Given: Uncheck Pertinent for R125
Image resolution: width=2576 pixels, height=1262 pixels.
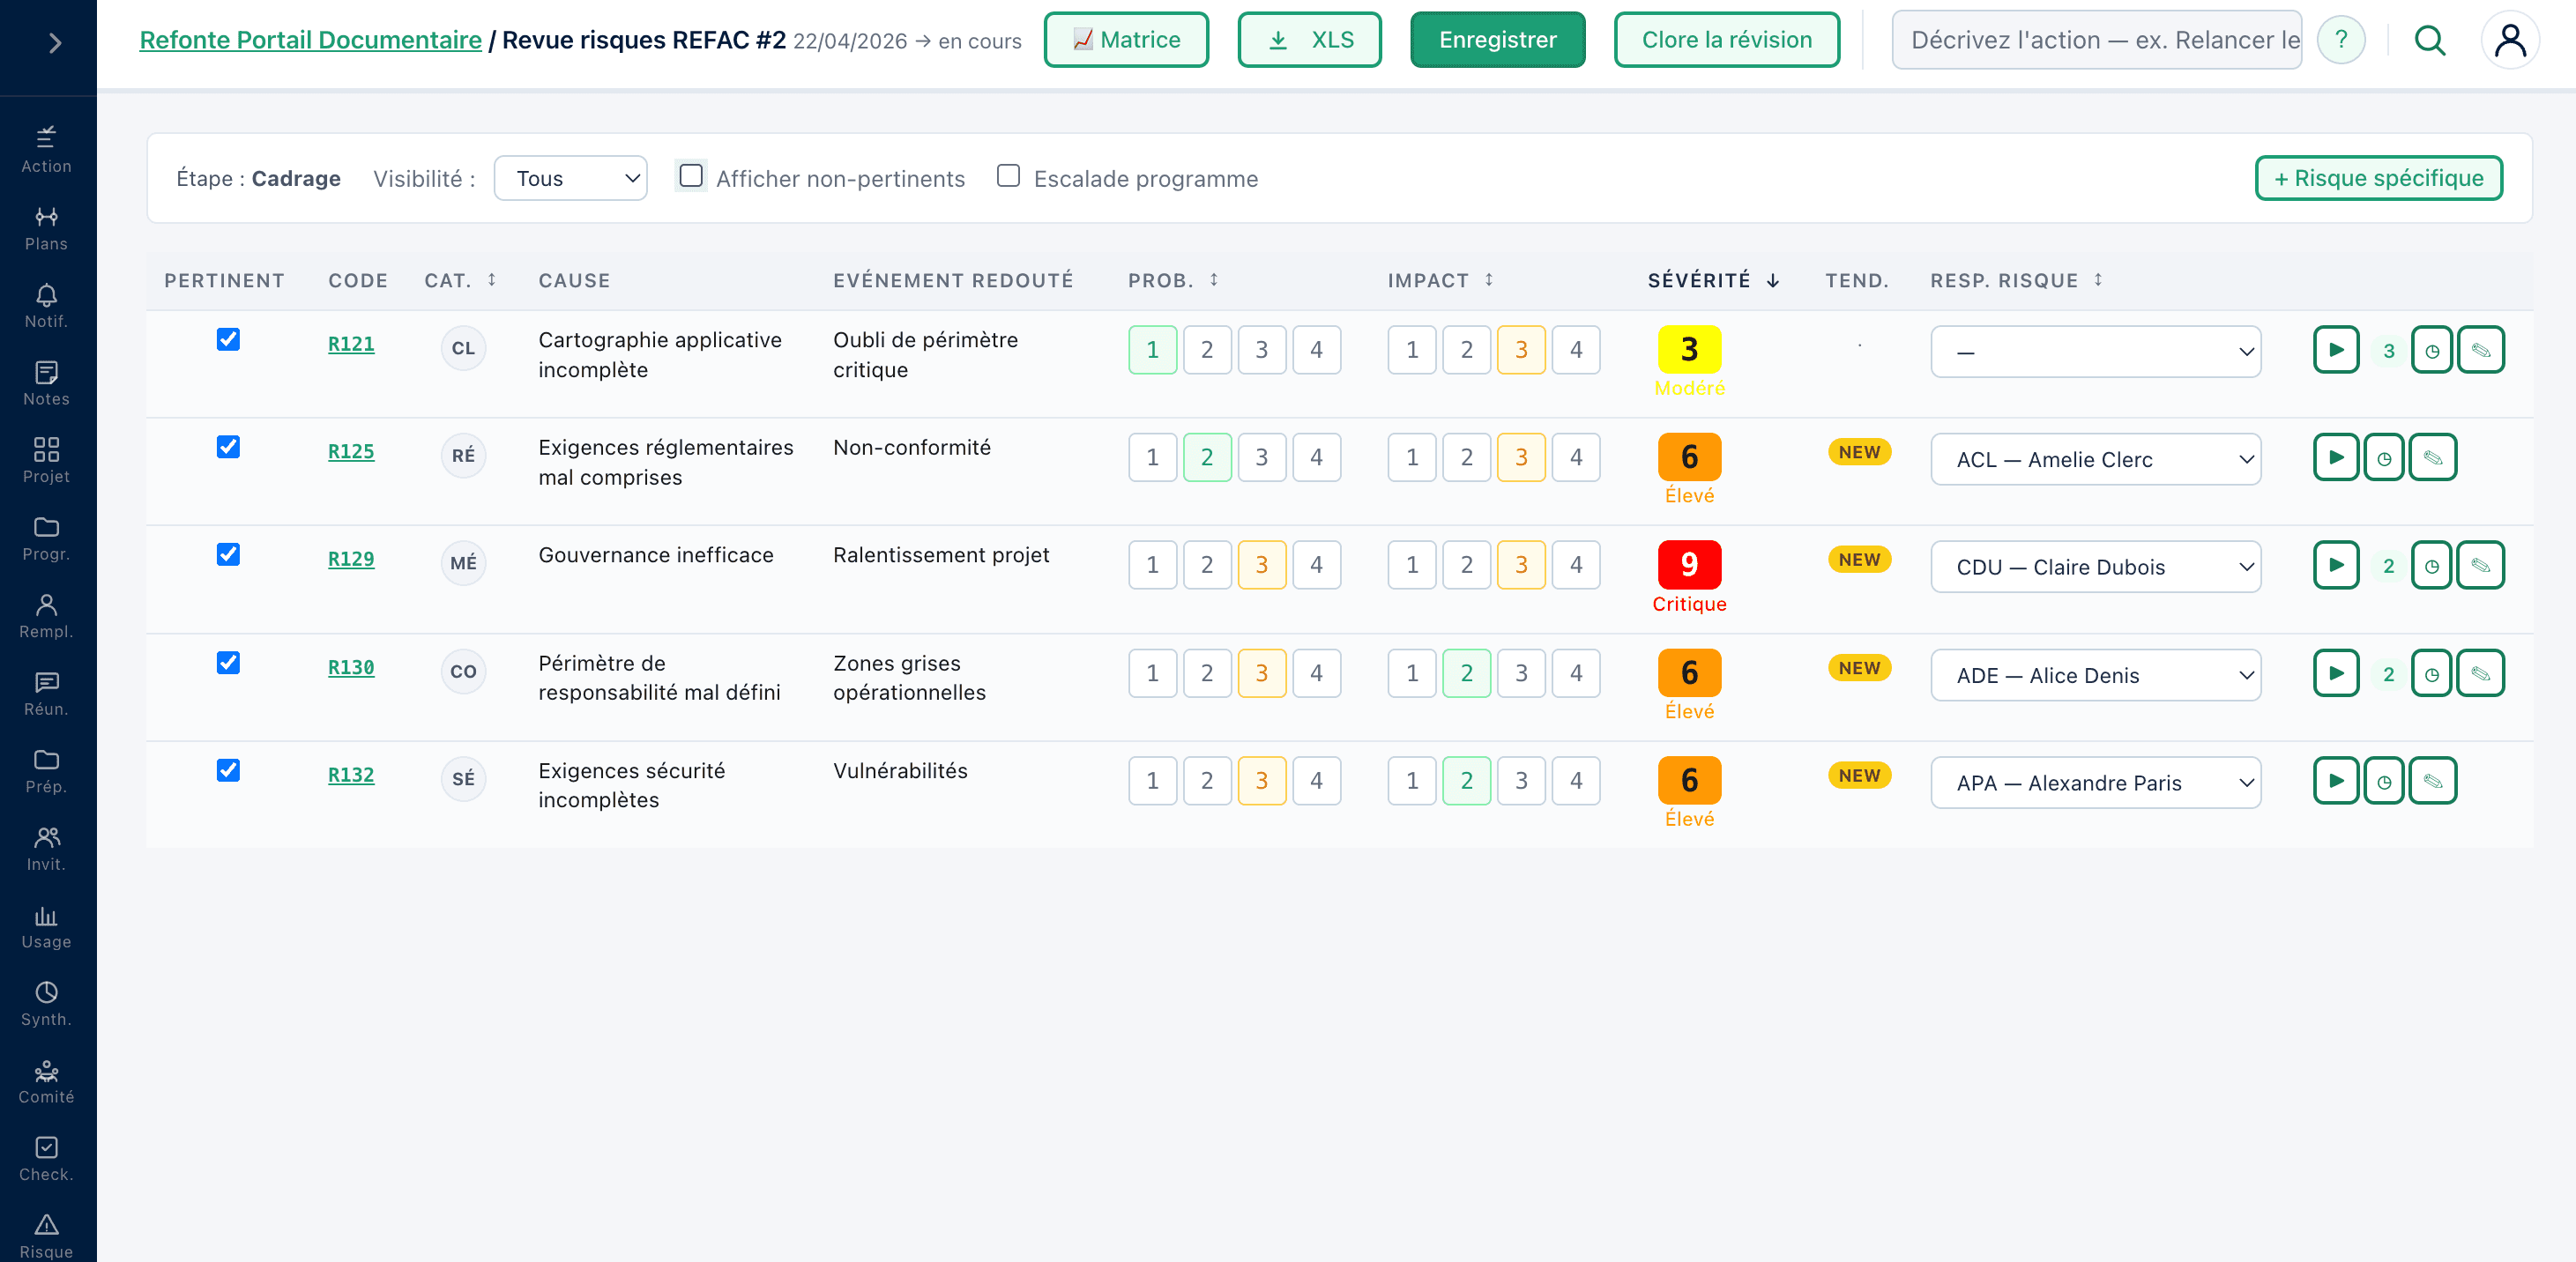Looking at the screenshot, I should coord(228,447).
